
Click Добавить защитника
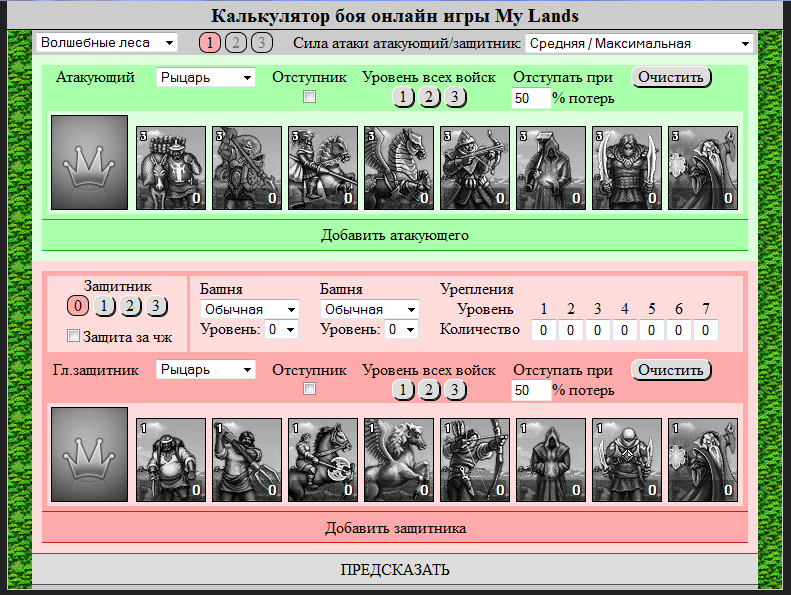tap(395, 528)
